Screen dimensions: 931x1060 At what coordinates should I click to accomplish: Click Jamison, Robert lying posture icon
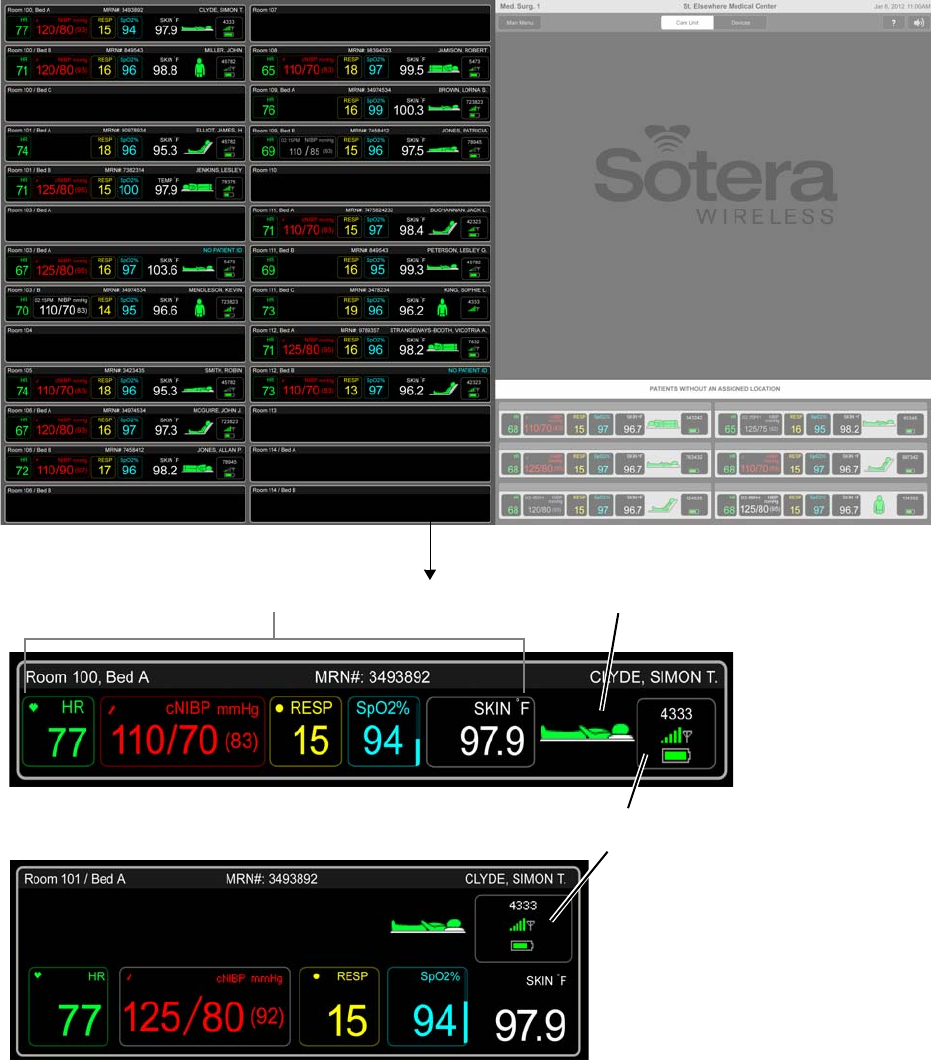[444, 69]
